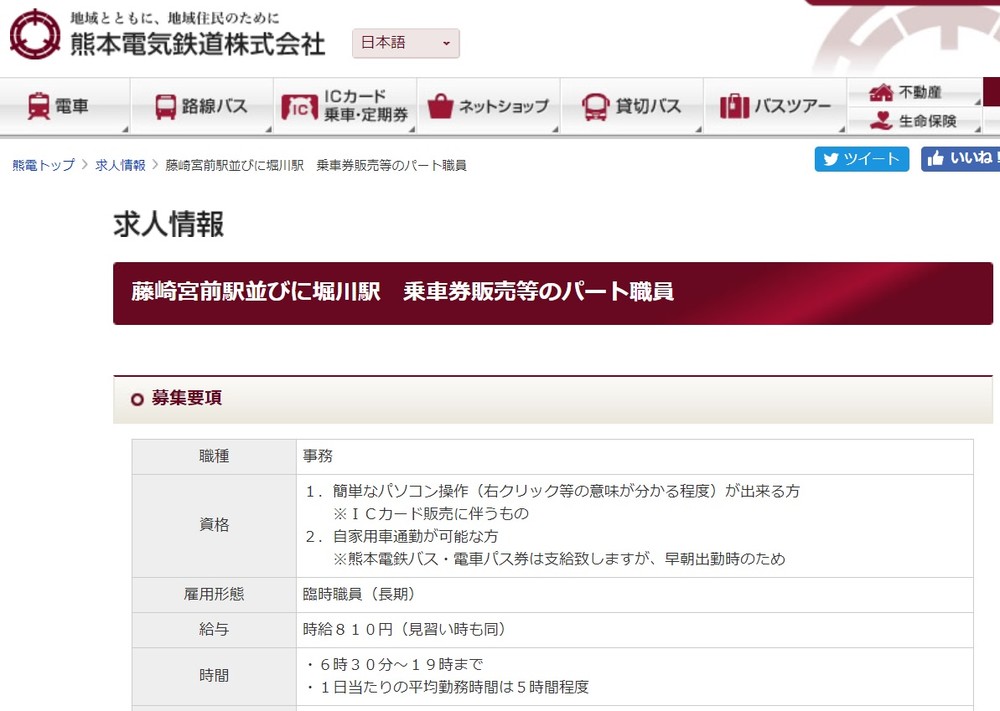The width and height of the screenshot is (1000, 711).
Task: Open the 日本語 language dropdown
Action: pyautogui.click(x=405, y=43)
